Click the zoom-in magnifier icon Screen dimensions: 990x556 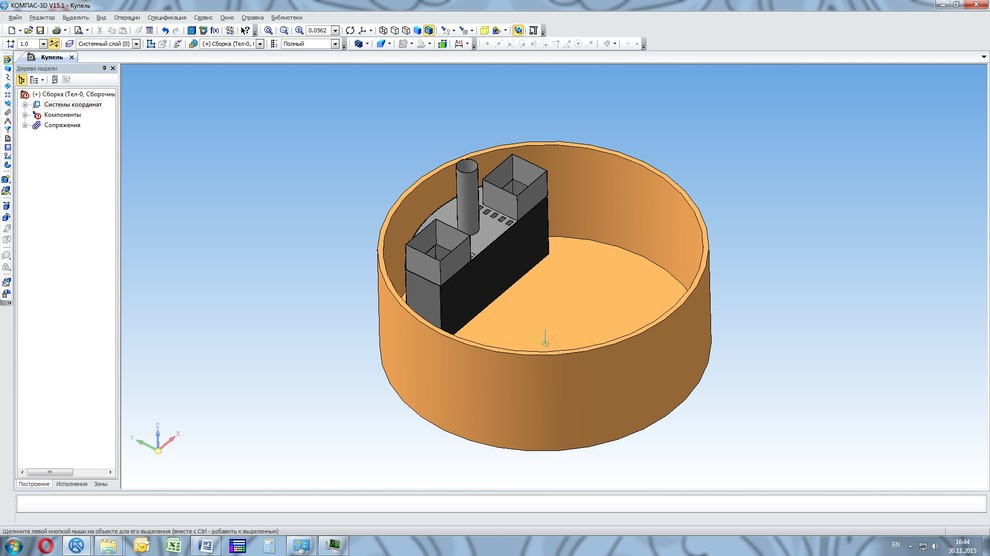[269, 31]
